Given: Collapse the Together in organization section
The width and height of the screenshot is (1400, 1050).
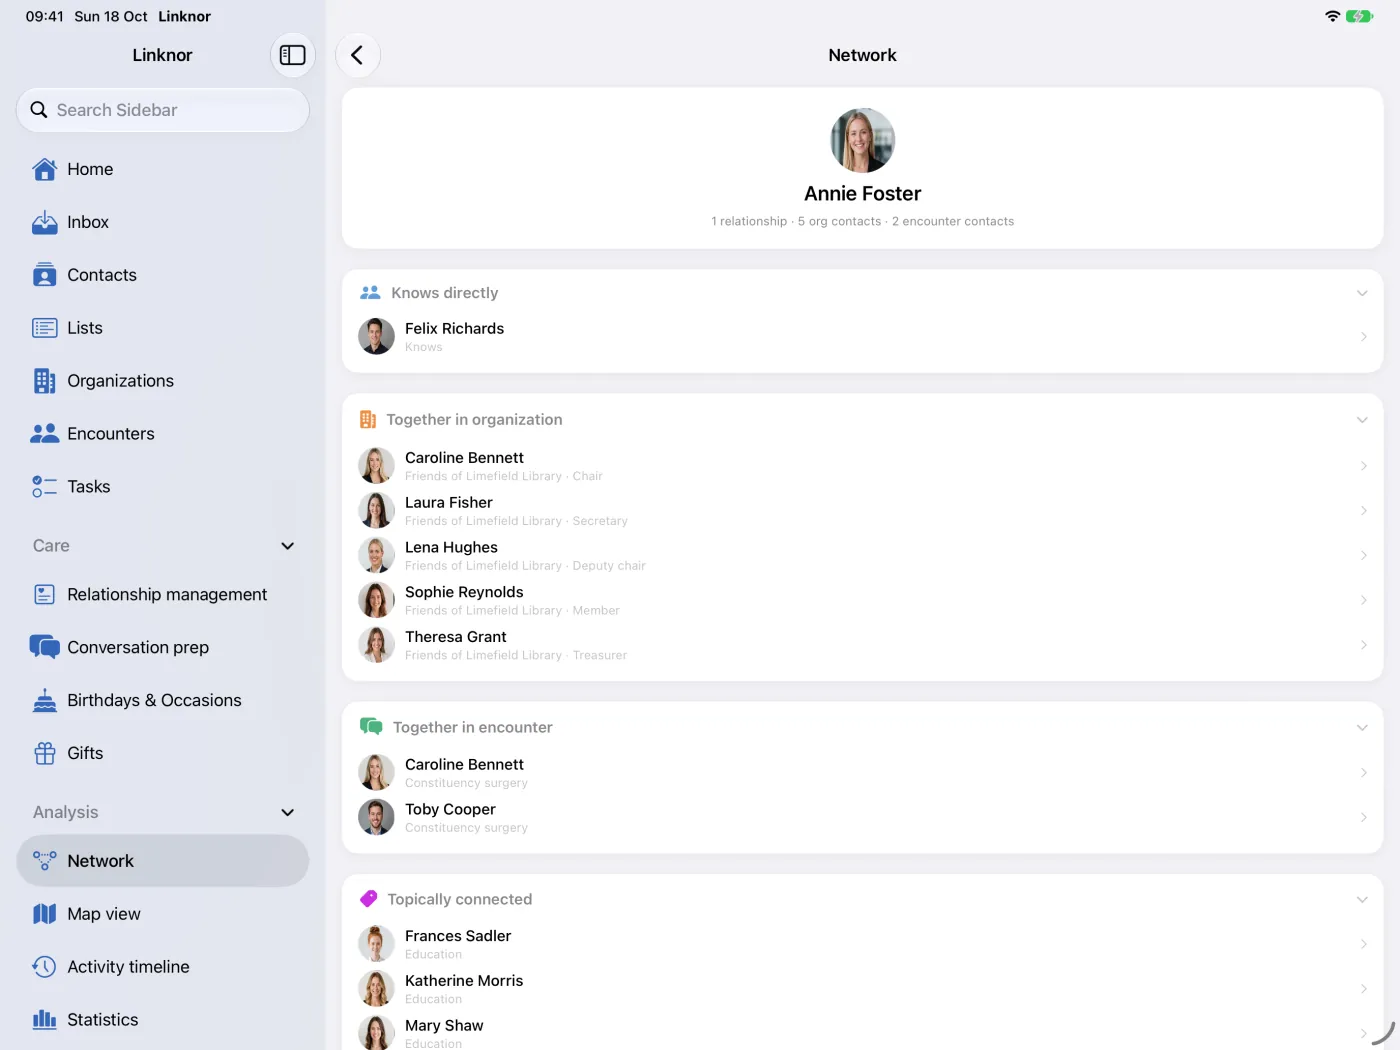Looking at the screenshot, I should tap(1362, 420).
